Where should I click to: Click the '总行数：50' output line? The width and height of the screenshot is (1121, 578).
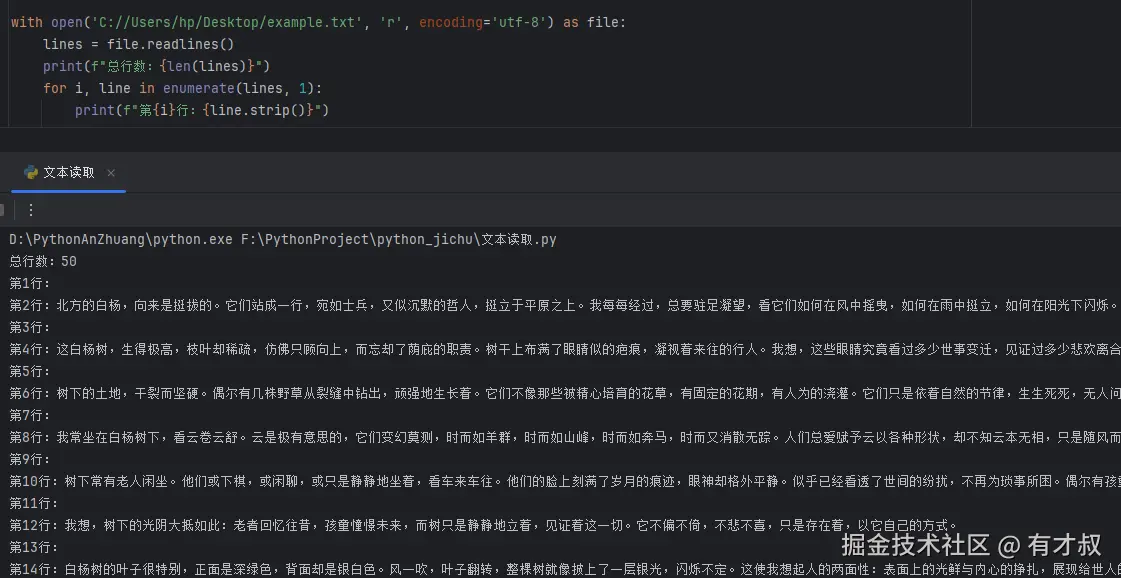click(43, 262)
